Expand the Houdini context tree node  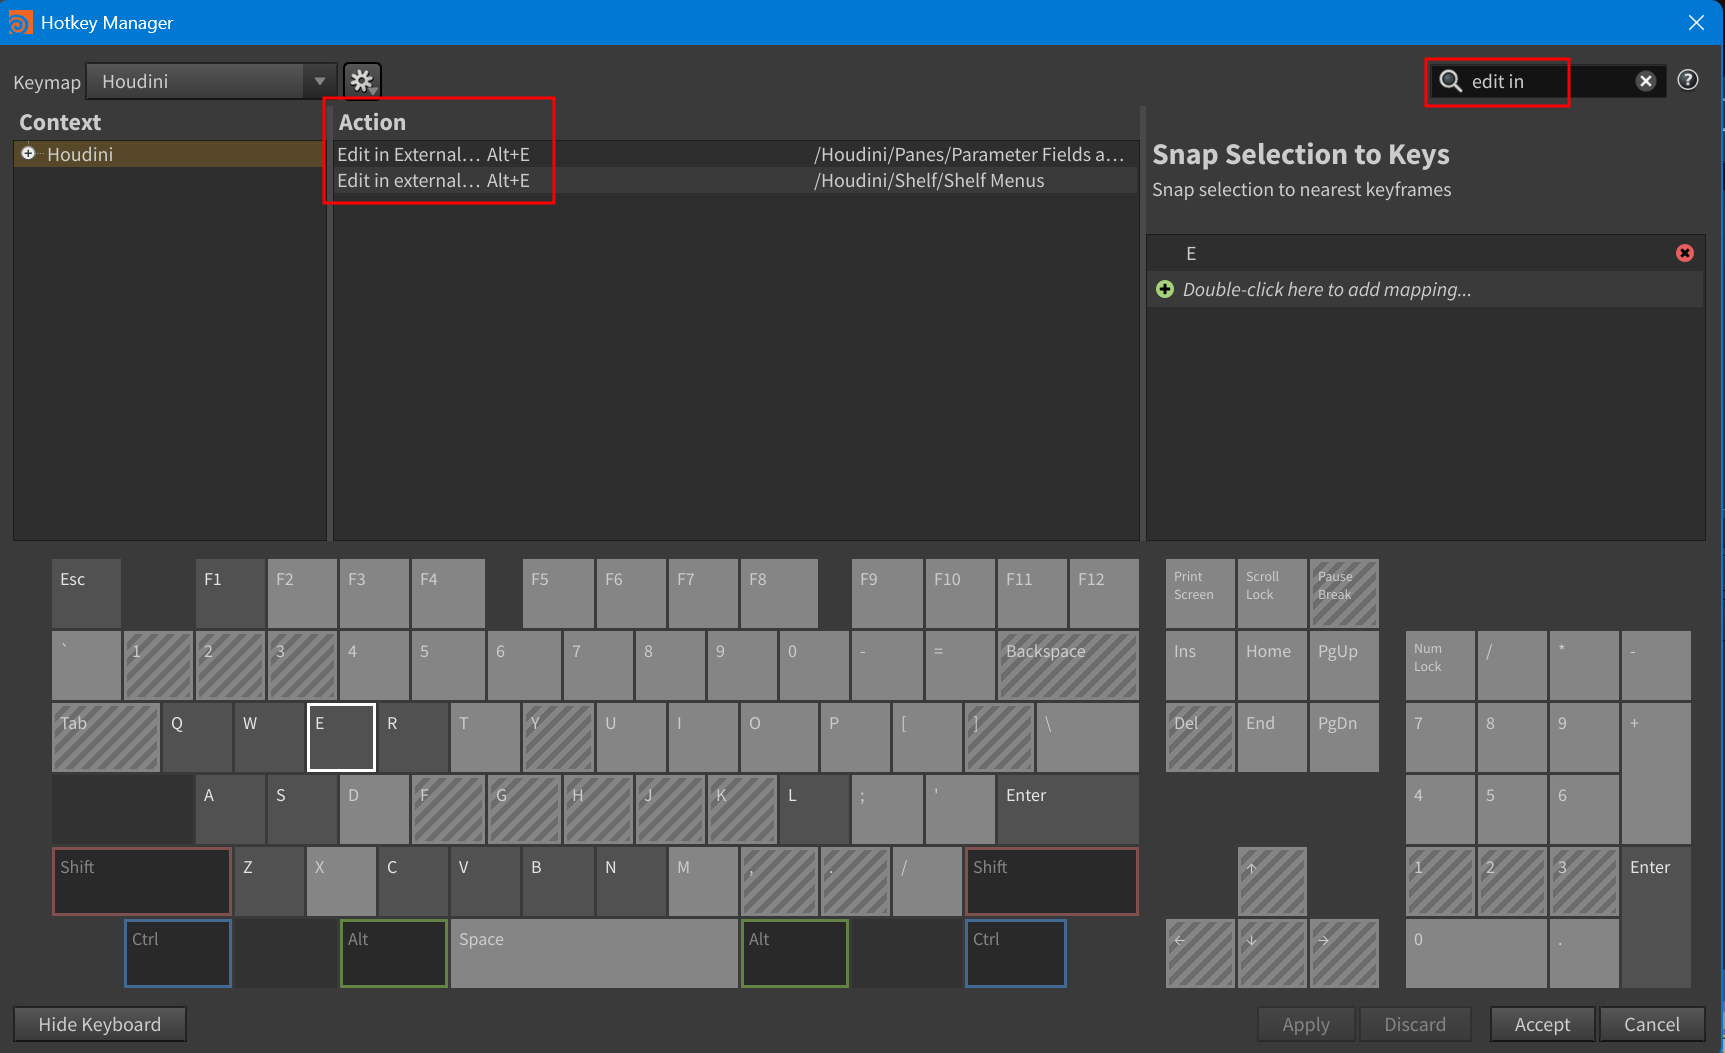pos(28,153)
